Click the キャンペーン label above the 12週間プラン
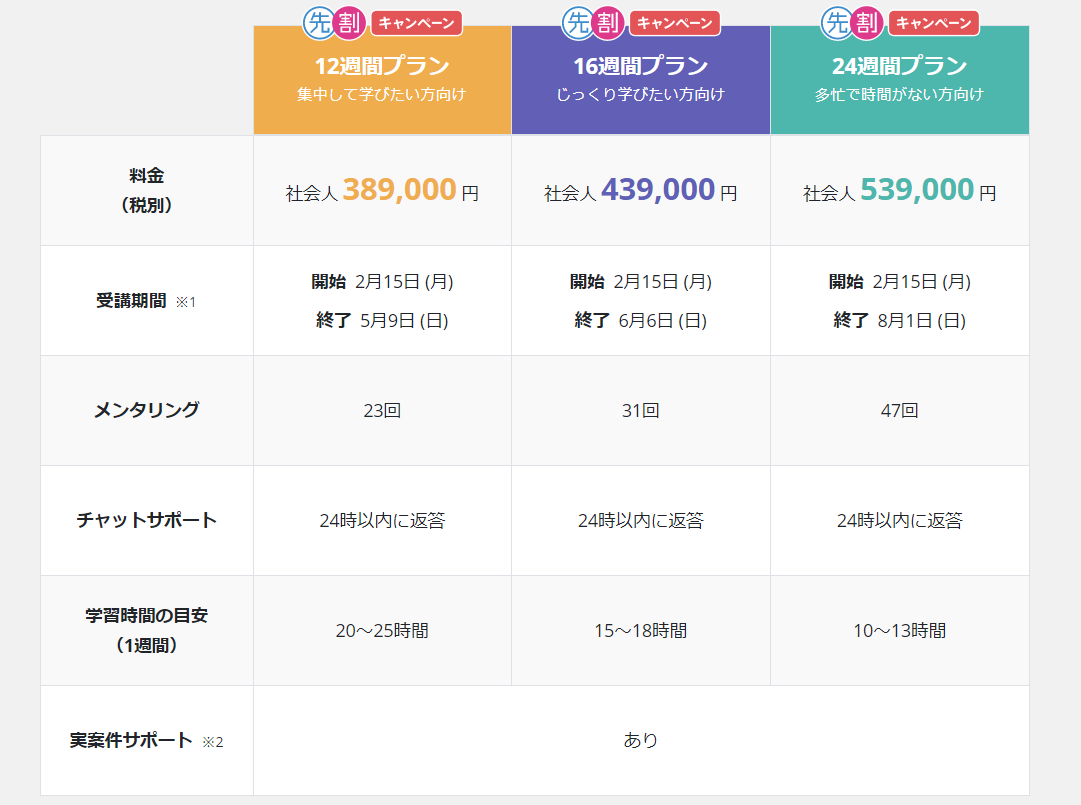 pos(416,23)
